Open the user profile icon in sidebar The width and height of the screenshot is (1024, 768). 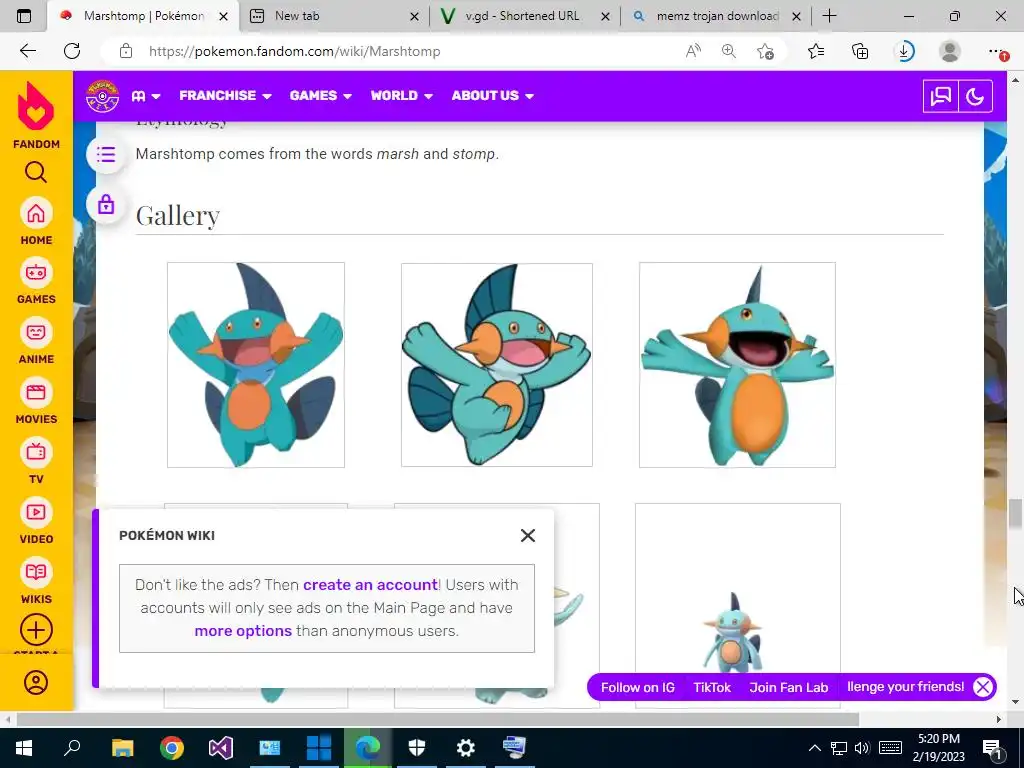click(36, 682)
